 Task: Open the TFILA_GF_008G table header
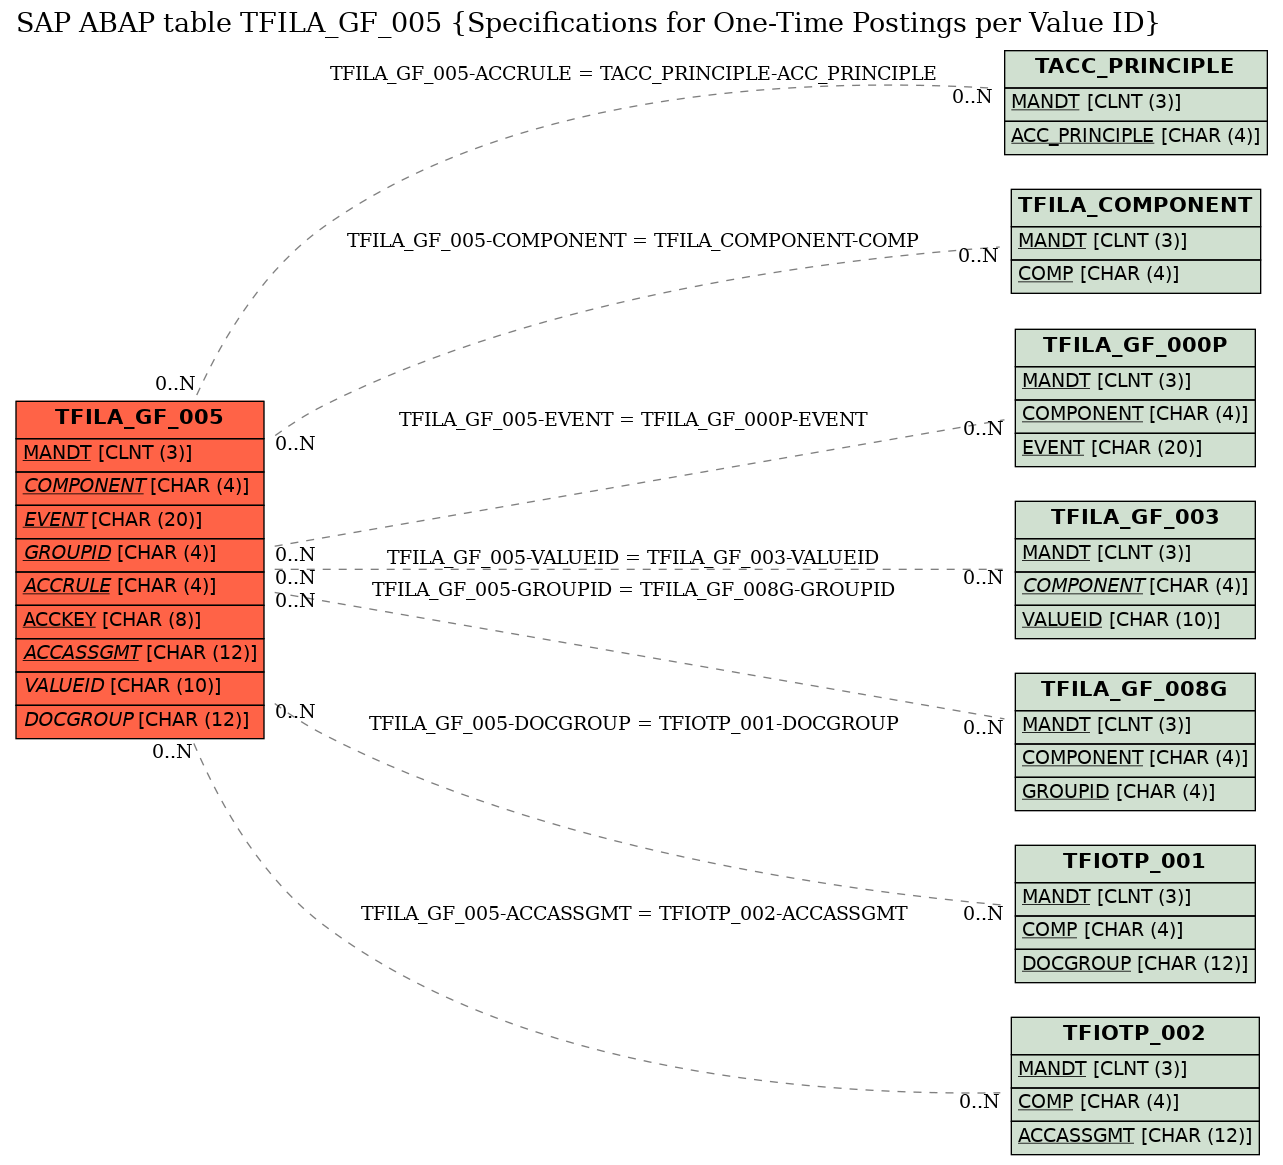(x=1135, y=691)
